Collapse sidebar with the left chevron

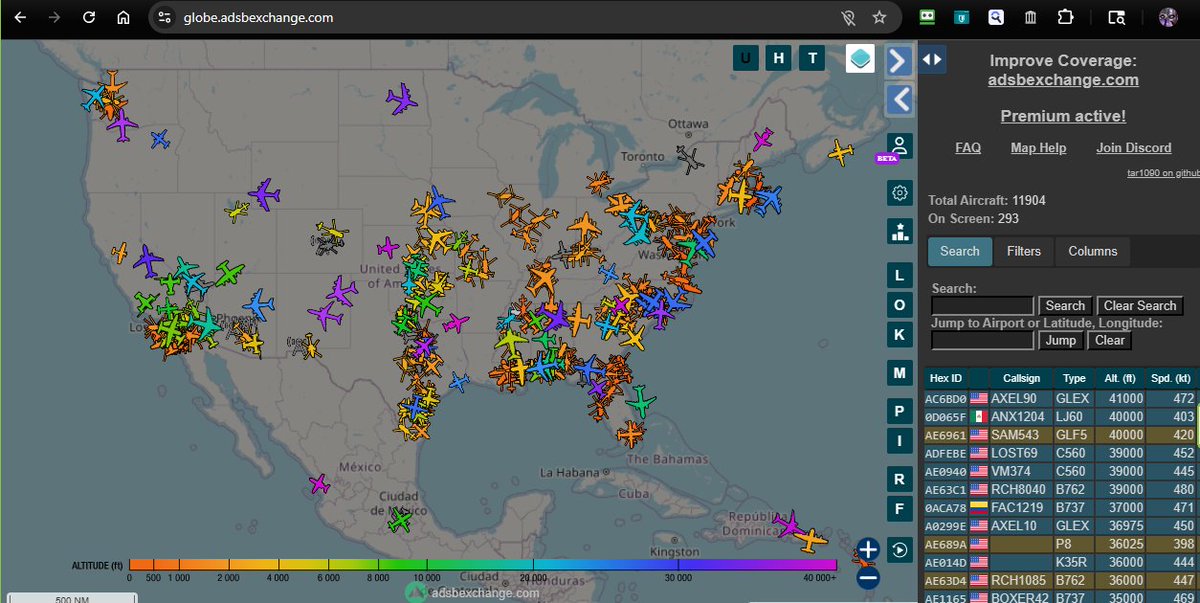900,99
